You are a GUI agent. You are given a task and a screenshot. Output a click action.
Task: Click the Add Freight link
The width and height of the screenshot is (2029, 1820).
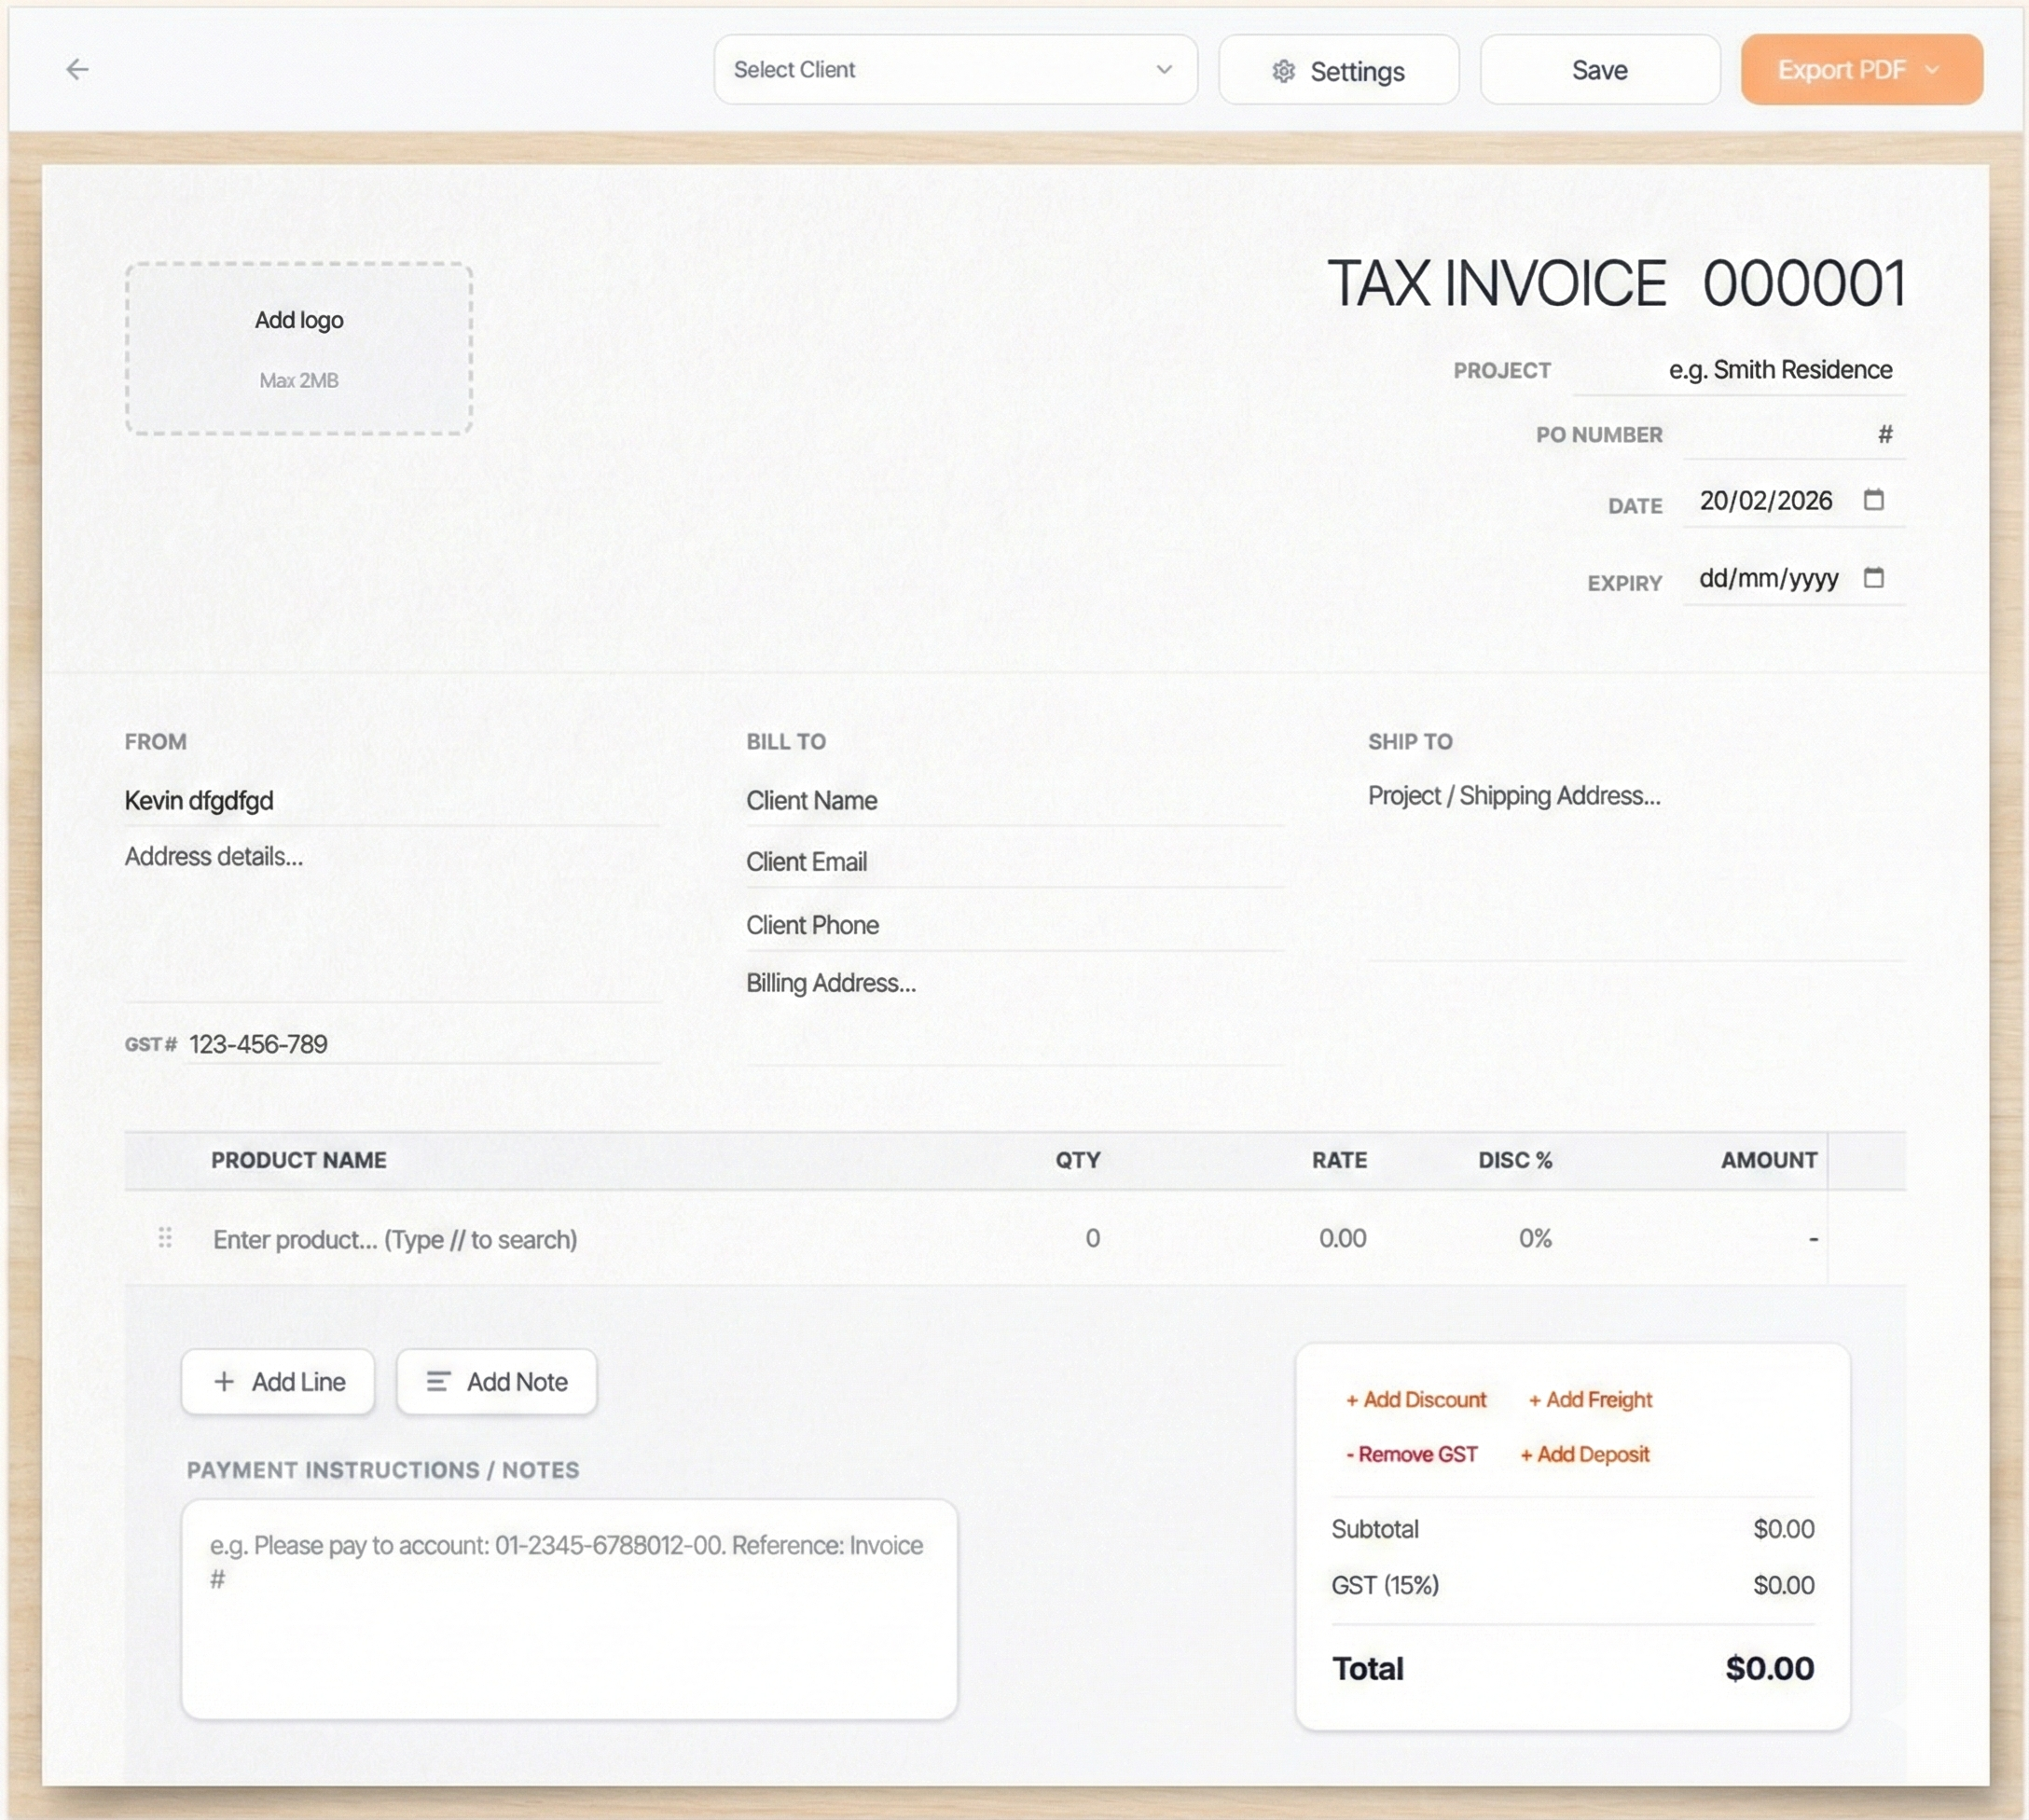[1589, 1399]
